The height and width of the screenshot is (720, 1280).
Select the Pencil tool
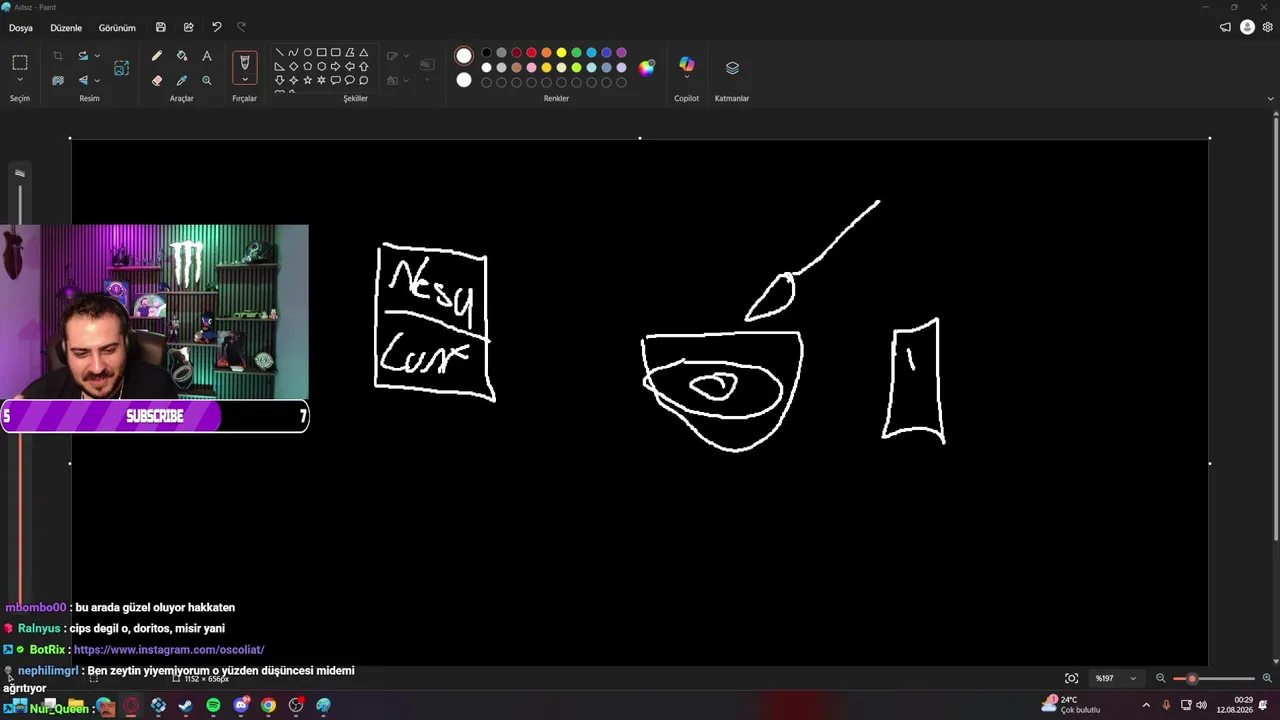(x=157, y=56)
